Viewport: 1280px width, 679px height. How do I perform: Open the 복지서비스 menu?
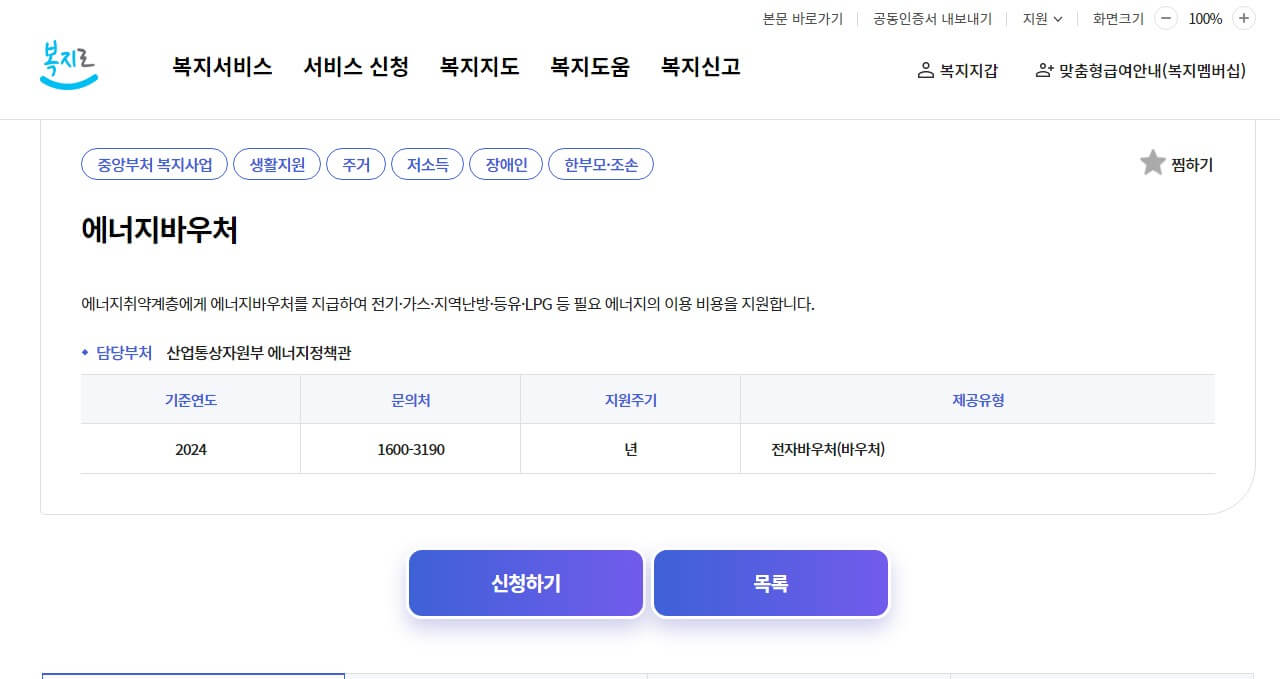(221, 67)
